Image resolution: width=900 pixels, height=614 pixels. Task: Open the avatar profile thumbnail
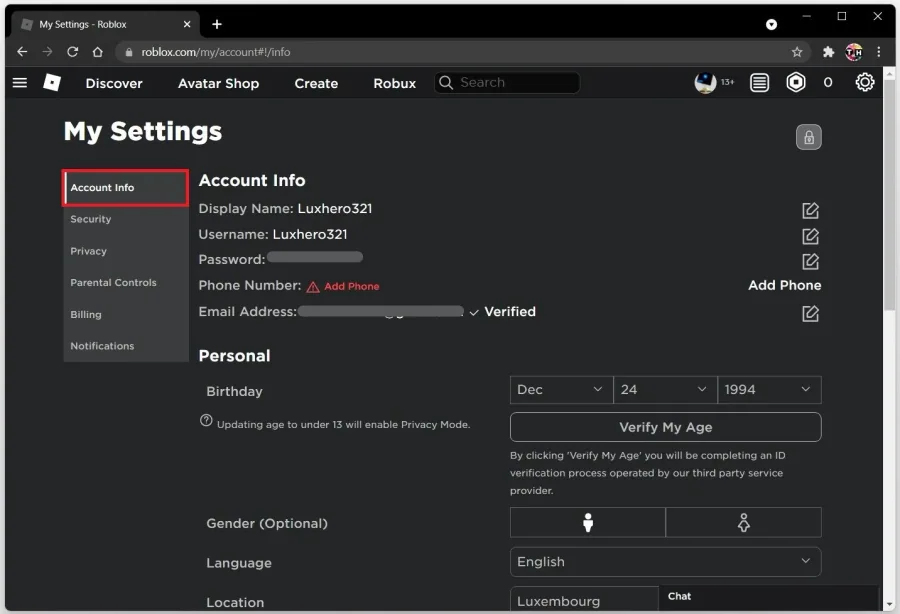click(x=705, y=83)
